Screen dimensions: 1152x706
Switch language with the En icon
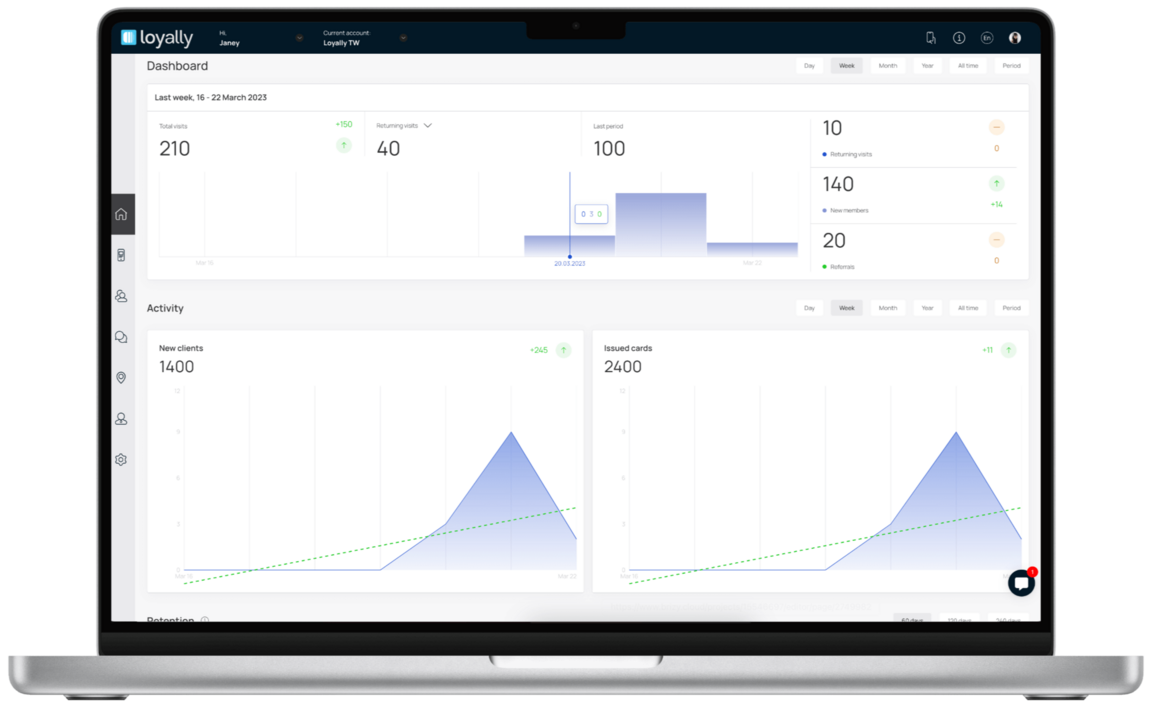pos(987,38)
